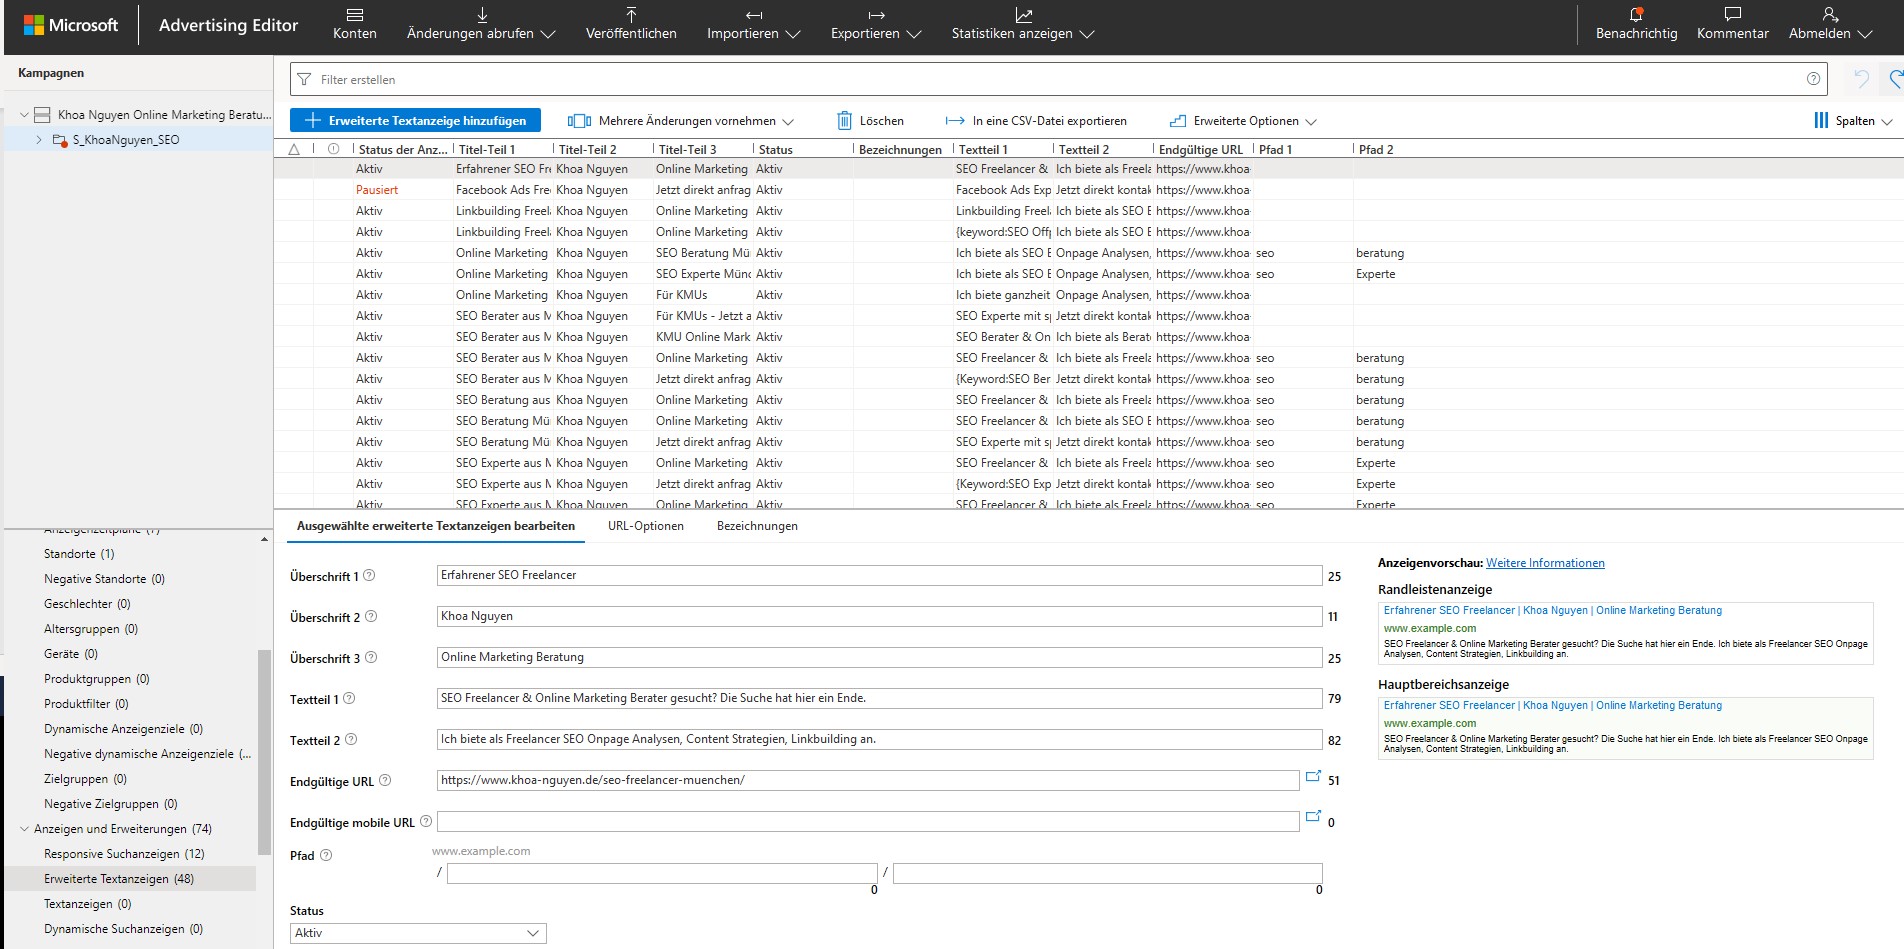Sort by Status der Anzeige column
Image resolution: width=1904 pixels, height=949 pixels.
point(403,149)
